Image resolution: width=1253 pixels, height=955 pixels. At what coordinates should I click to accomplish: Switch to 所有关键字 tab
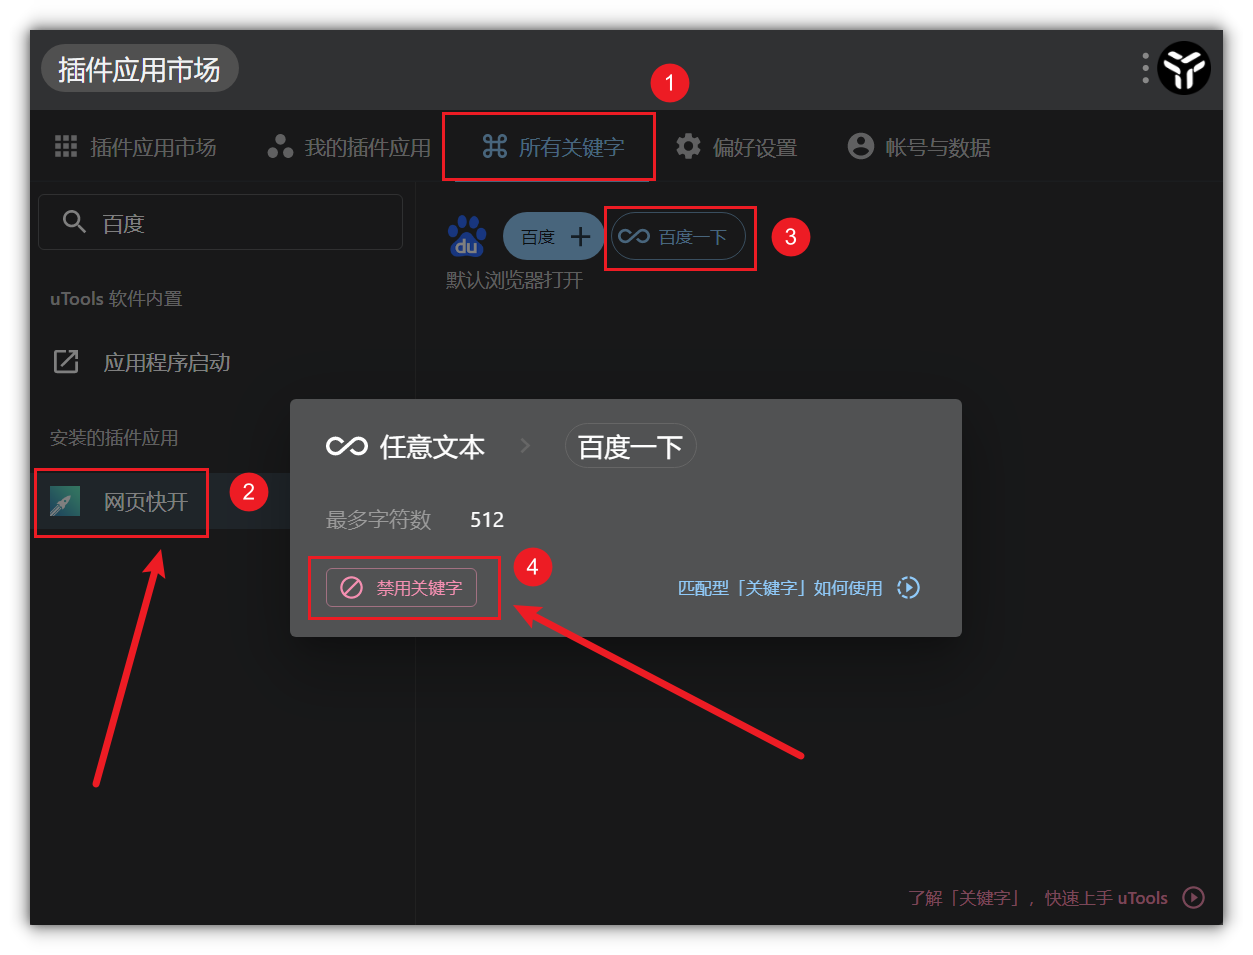click(552, 147)
